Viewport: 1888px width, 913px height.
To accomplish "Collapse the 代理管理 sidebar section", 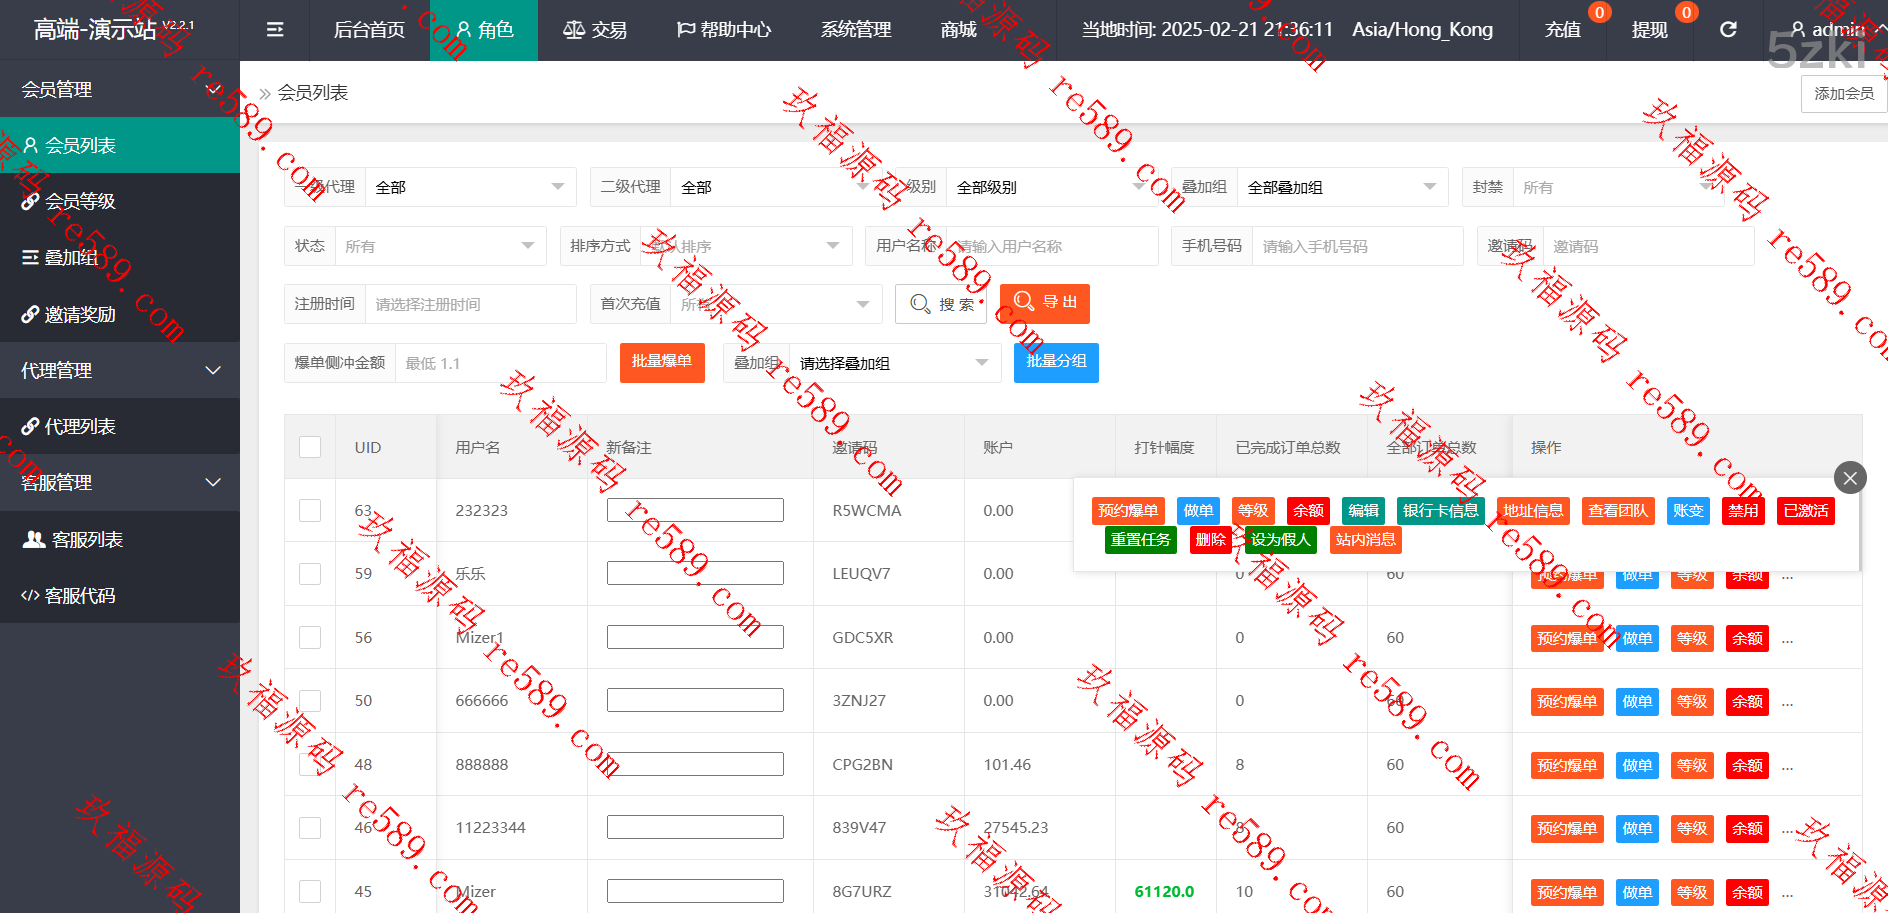I will click(x=120, y=371).
